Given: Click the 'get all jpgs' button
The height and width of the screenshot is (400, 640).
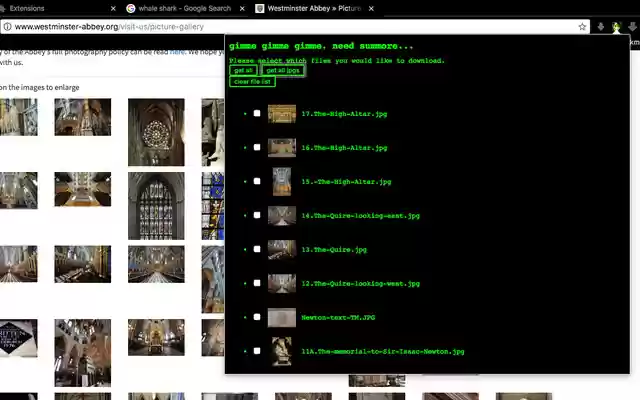Looking at the screenshot, I should tap(283, 70).
